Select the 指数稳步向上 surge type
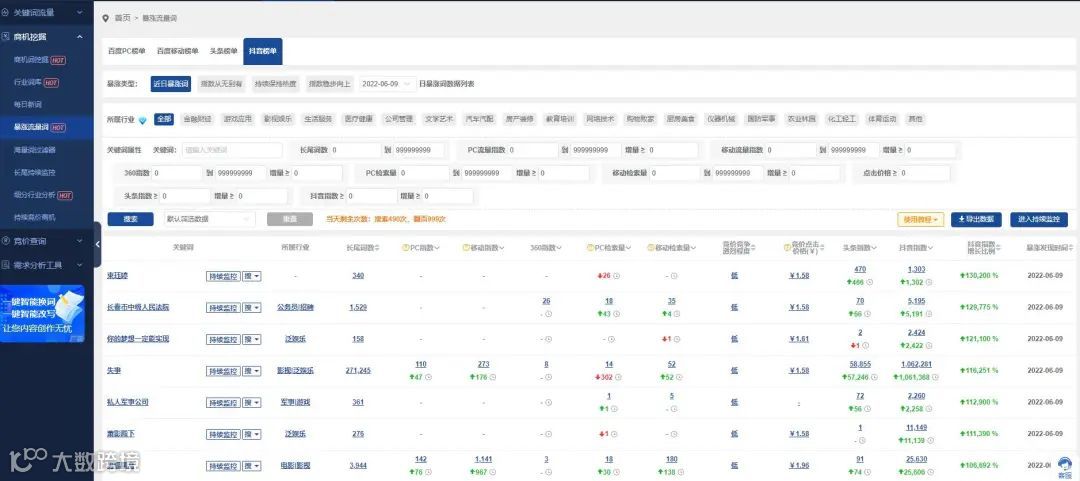This screenshot has width=1080, height=481. [329, 84]
